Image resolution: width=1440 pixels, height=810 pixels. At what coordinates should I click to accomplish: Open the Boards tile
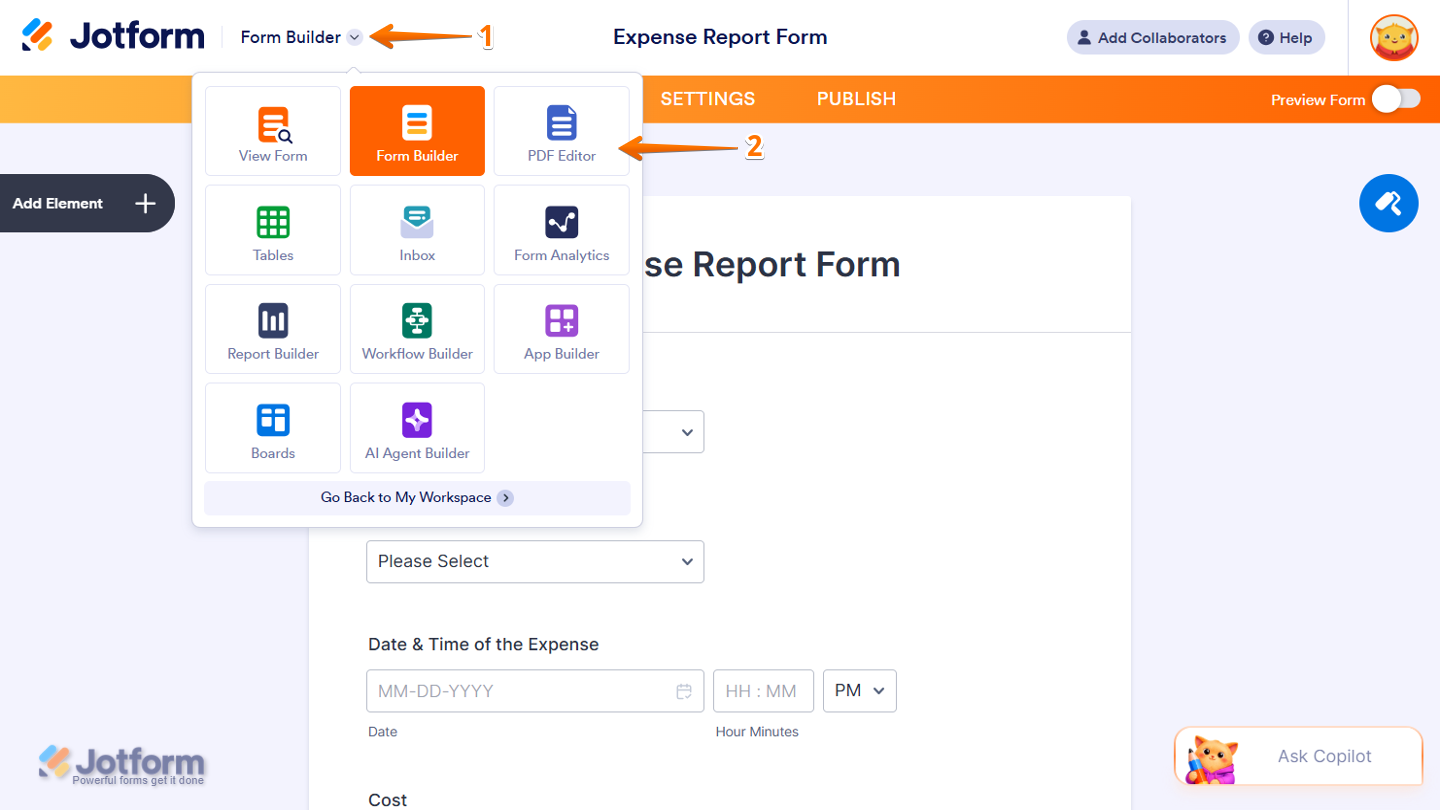coord(273,428)
